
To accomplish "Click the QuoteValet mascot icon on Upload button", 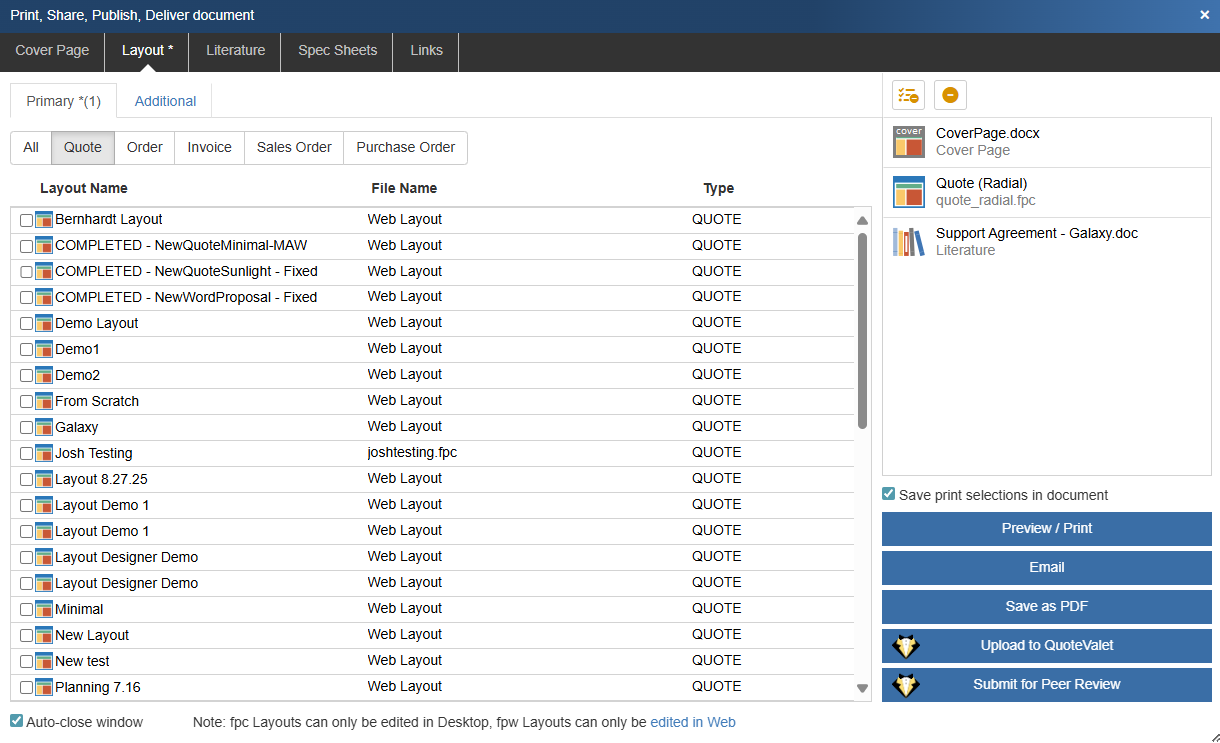I will pyautogui.click(x=906, y=646).
